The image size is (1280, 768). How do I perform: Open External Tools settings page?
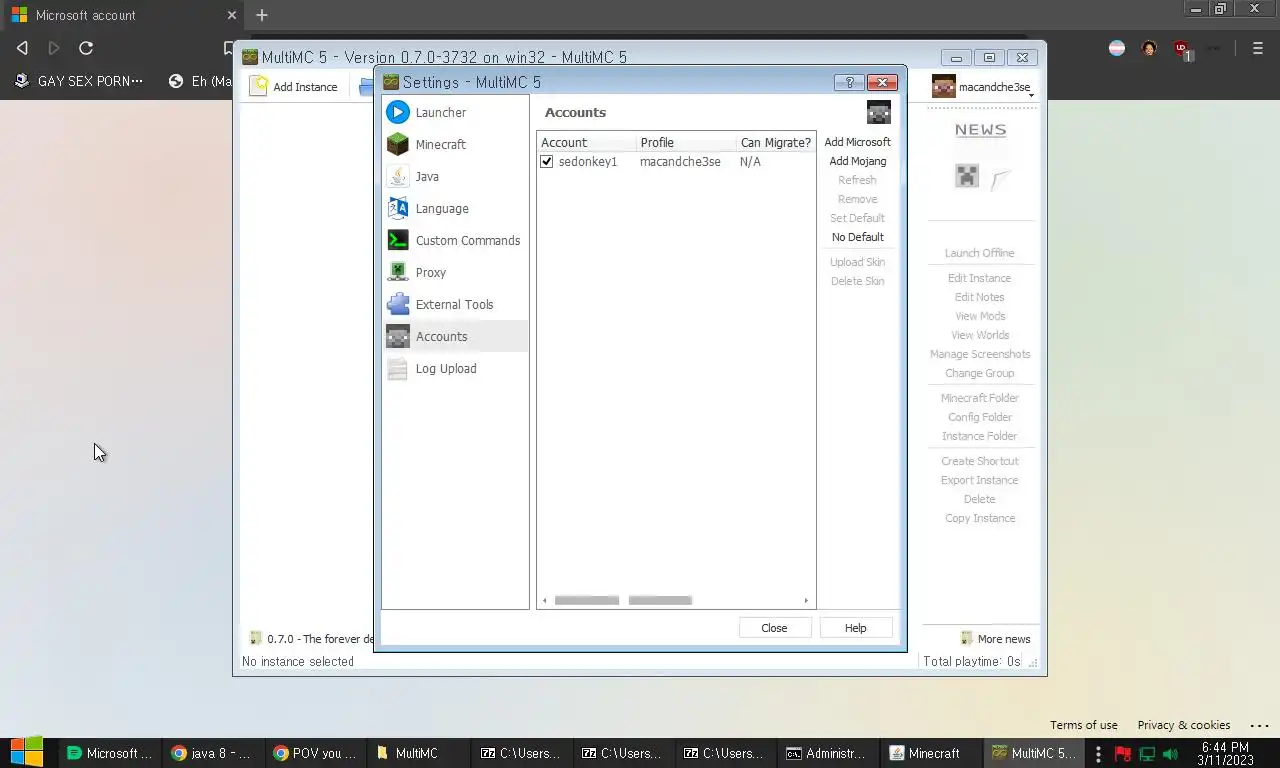[x=455, y=304]
